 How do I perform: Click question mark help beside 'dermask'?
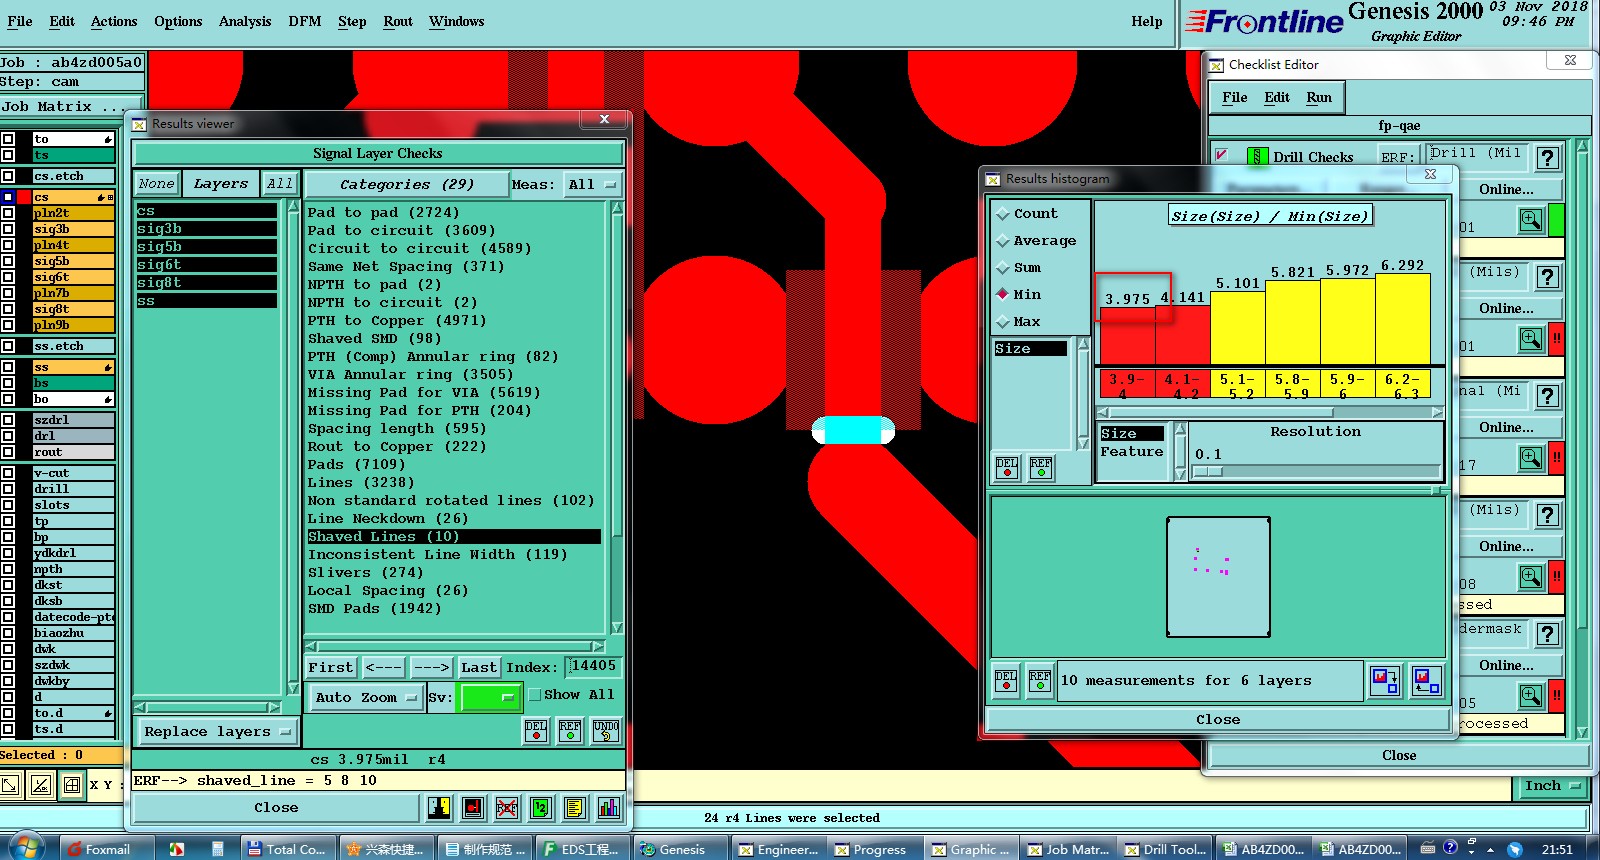(x=1547, y=634)
